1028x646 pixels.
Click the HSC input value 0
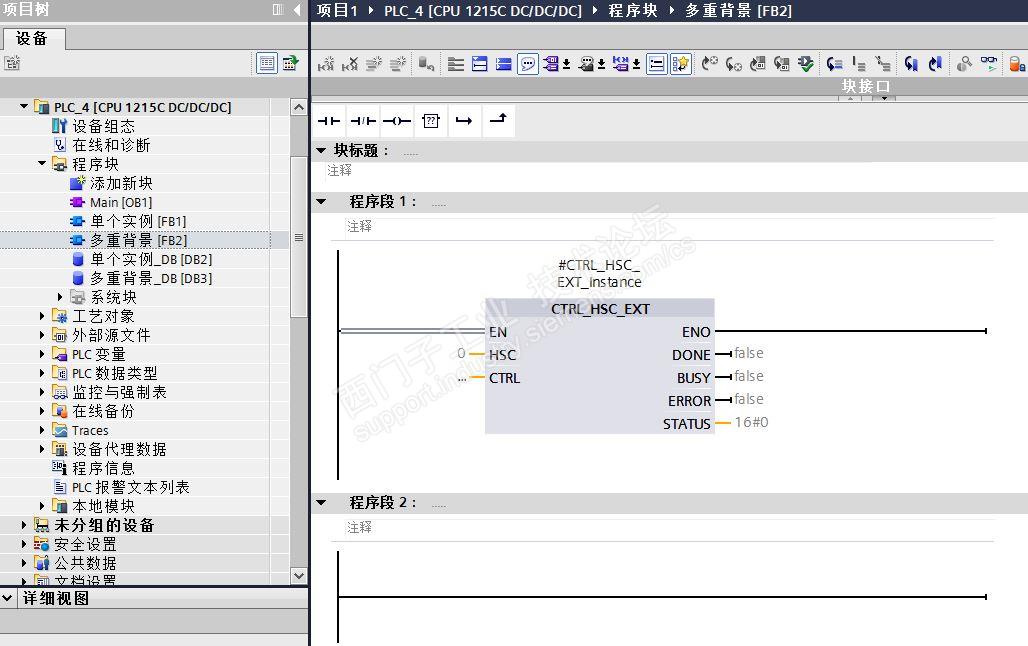pyautogui.click(x=461, y=354)
